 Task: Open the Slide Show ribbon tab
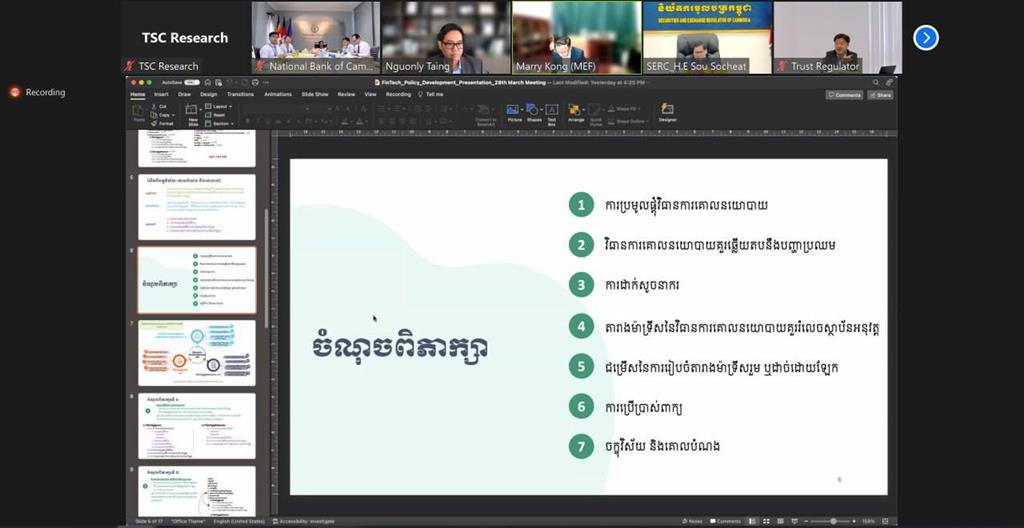pos(315,94)
